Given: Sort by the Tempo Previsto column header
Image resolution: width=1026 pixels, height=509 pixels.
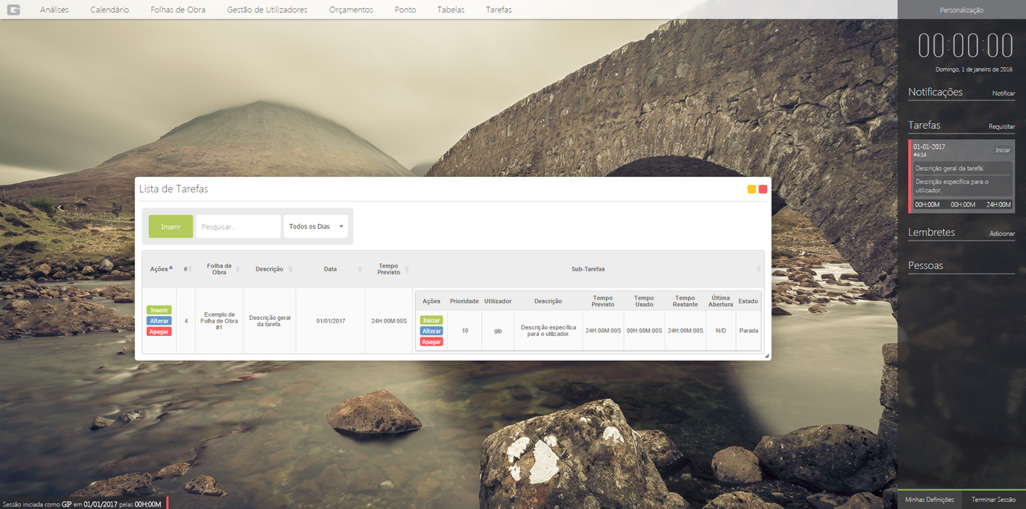Looking at the screenshot, I should click(388, 269).
